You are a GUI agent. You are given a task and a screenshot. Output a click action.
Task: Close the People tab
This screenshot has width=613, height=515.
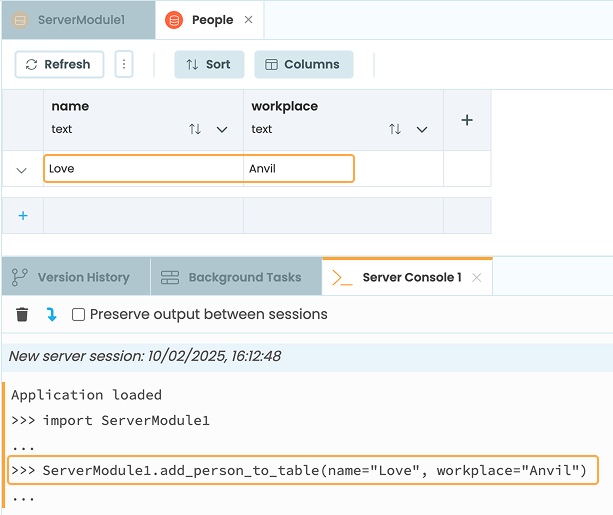249,20
